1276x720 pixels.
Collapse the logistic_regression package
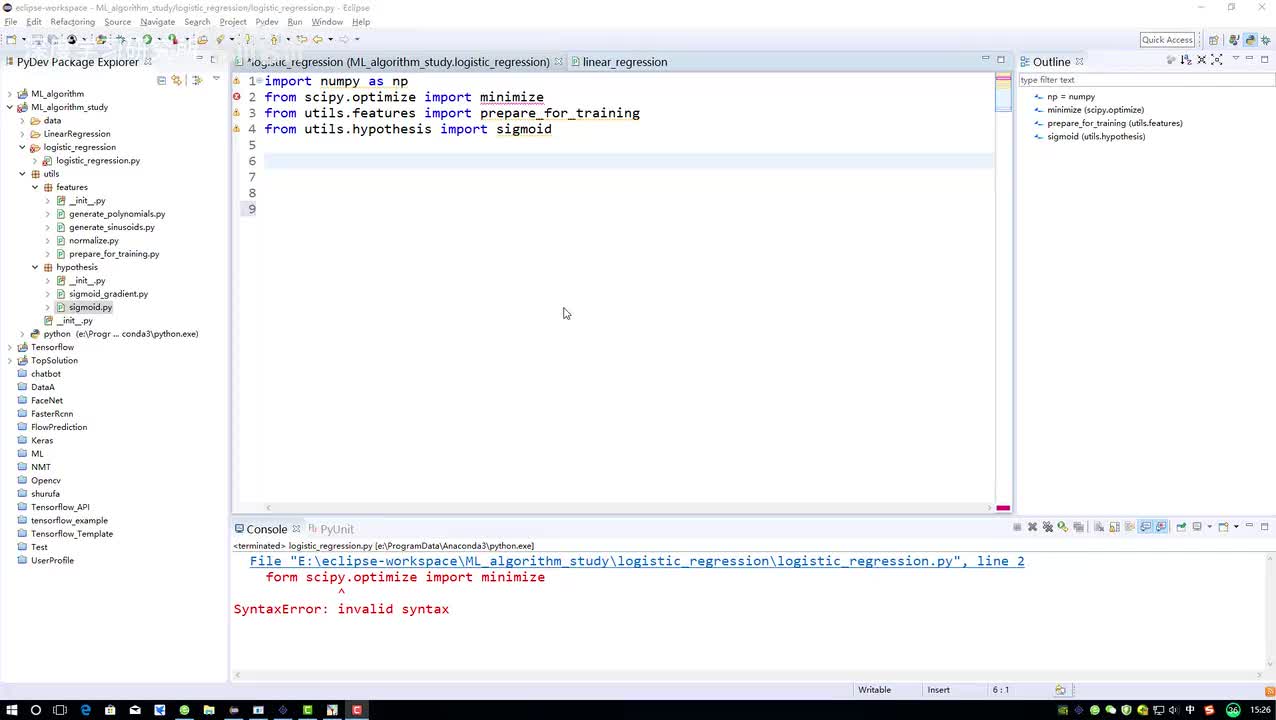(22, 147)
